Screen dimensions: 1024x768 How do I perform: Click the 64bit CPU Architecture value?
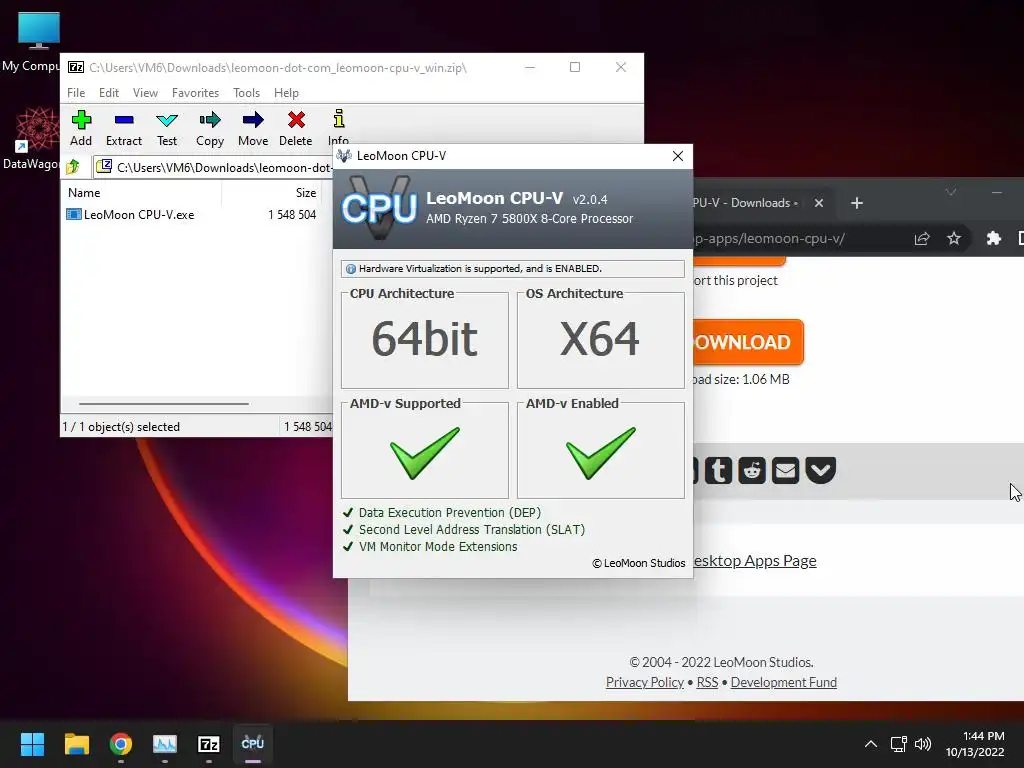[x=424, y=339]
